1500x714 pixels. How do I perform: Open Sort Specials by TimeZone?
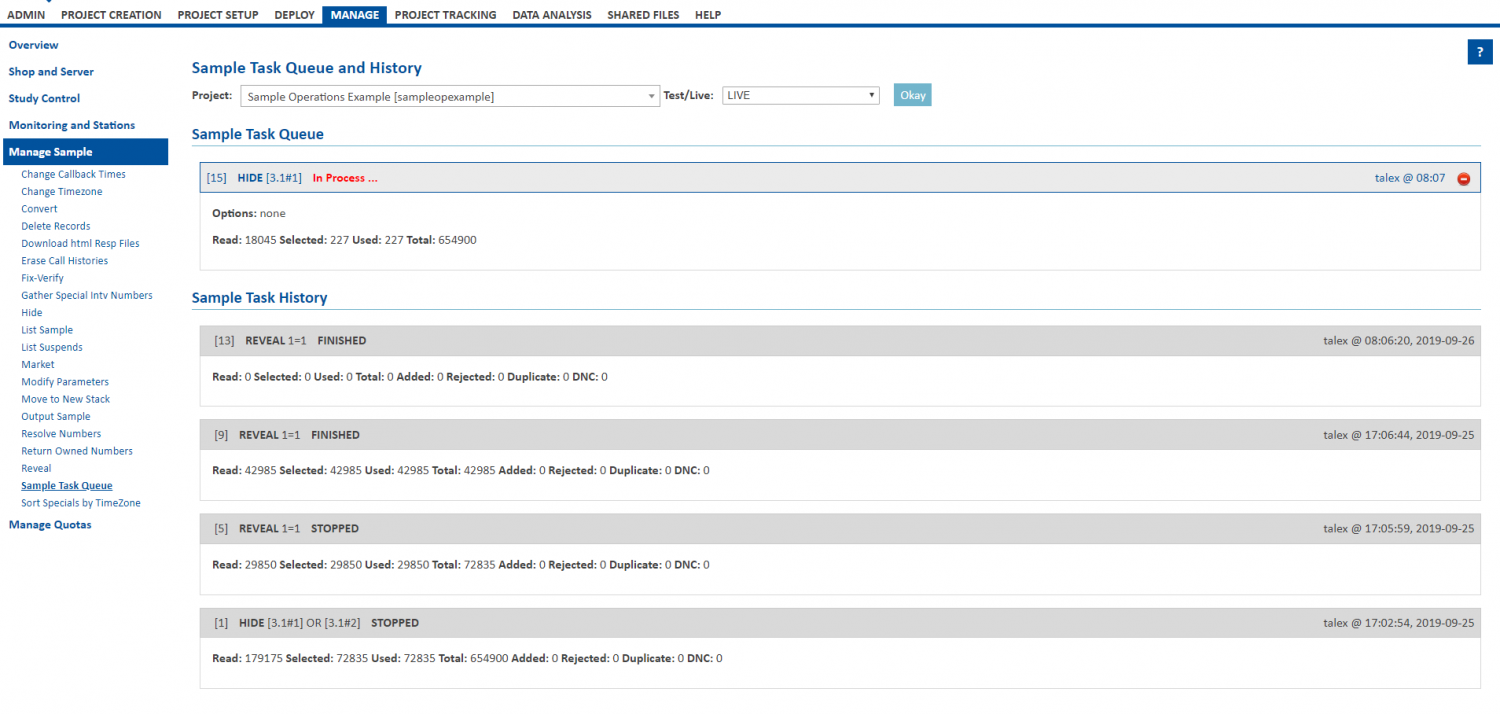click(80, 502)
